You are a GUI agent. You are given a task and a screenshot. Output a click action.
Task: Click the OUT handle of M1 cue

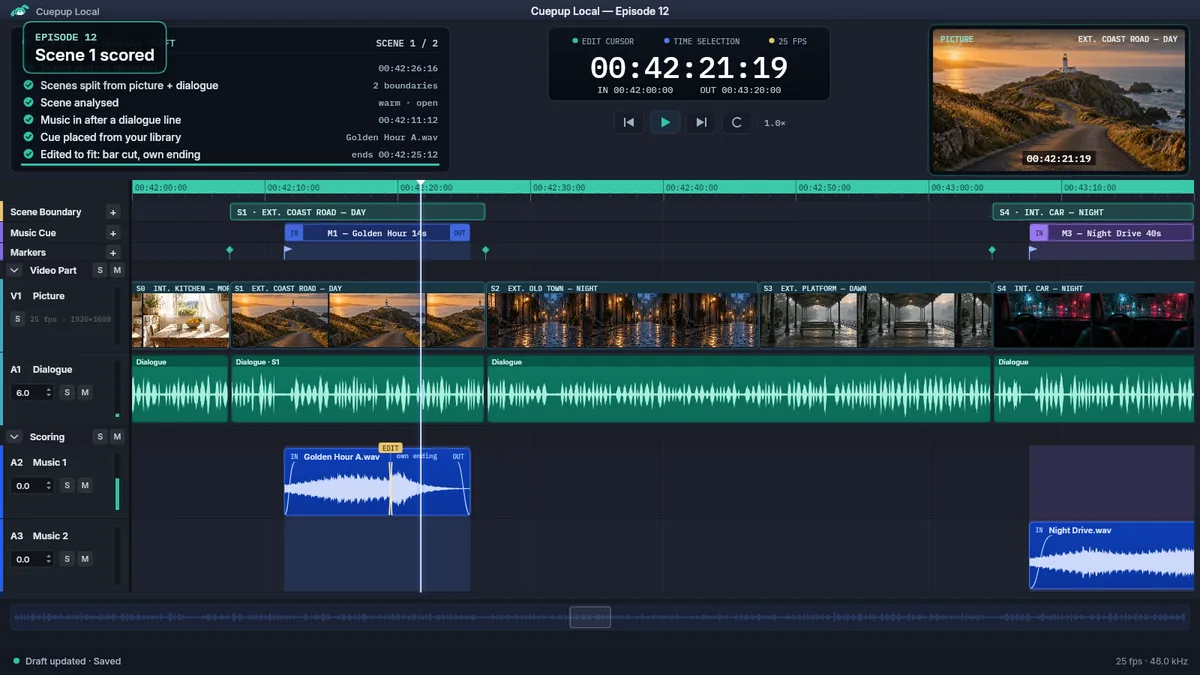tap(460, 233)
